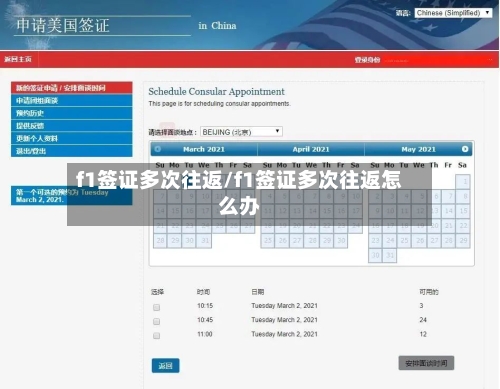The width and height of the screenshot is (500, 389).
Task: Pick April 29 on the calendar
Action: [x=327, y=241]
